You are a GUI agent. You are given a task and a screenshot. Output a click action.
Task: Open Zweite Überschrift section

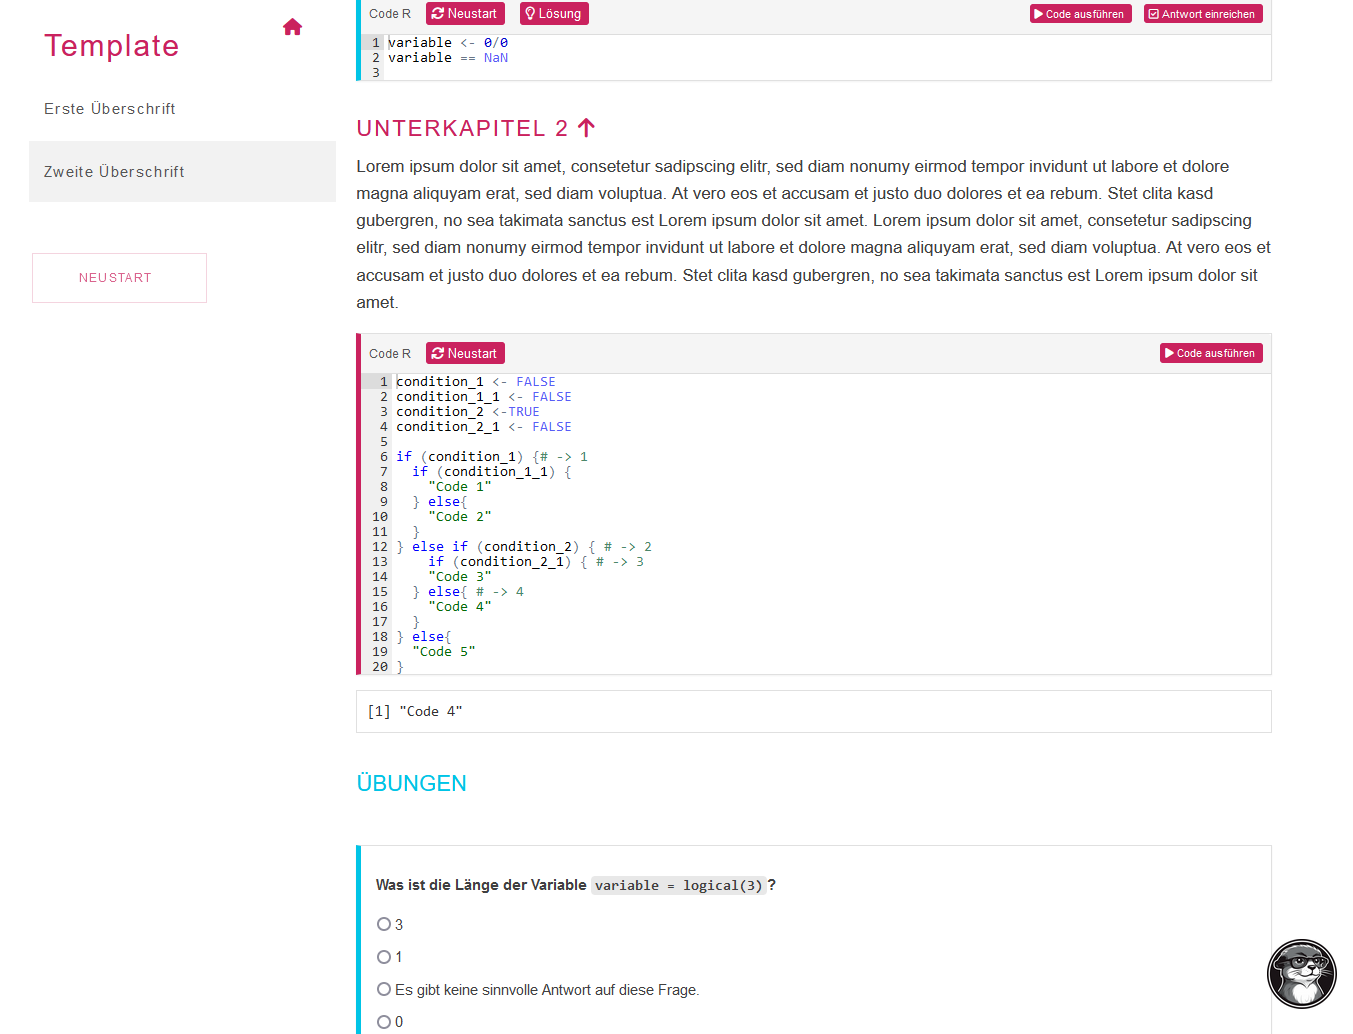(182, 172)
